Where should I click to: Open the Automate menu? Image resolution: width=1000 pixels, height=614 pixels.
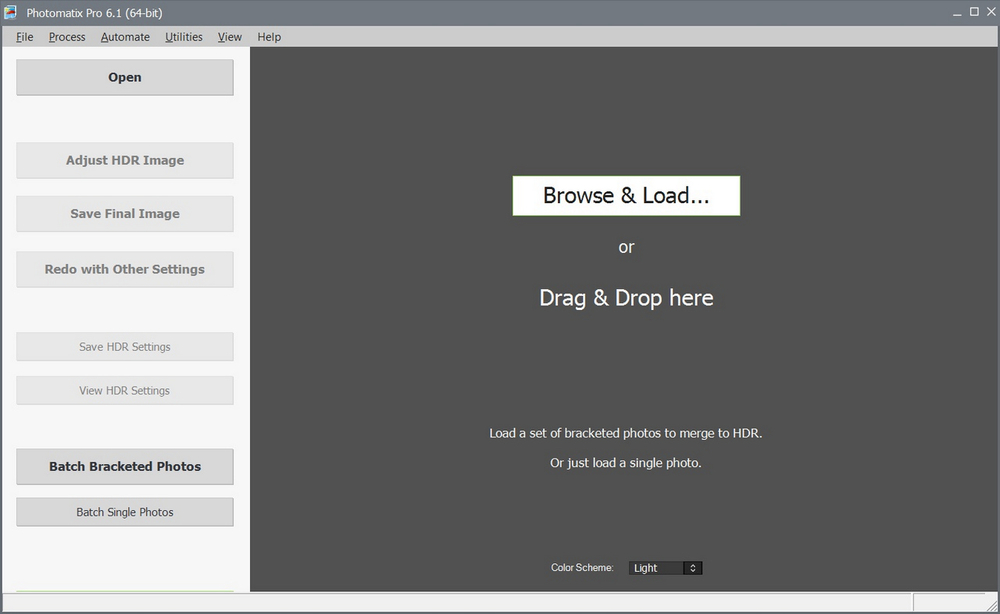125,37
